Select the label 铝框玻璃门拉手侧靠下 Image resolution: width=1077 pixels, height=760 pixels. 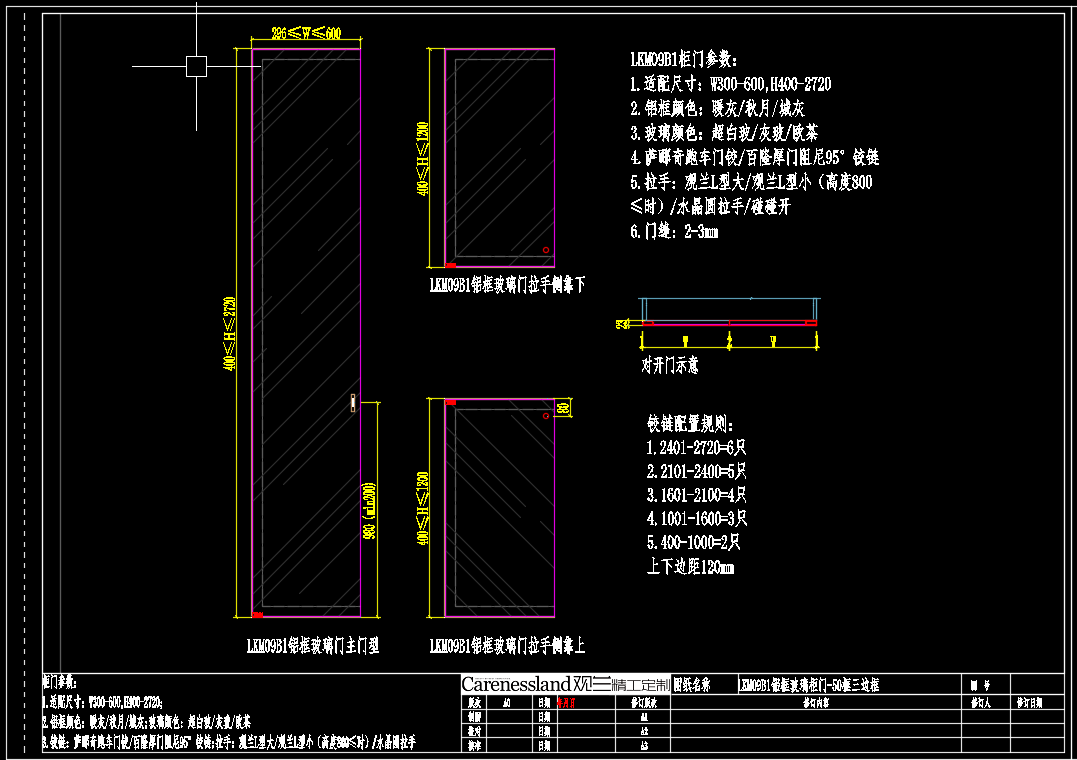507,285
